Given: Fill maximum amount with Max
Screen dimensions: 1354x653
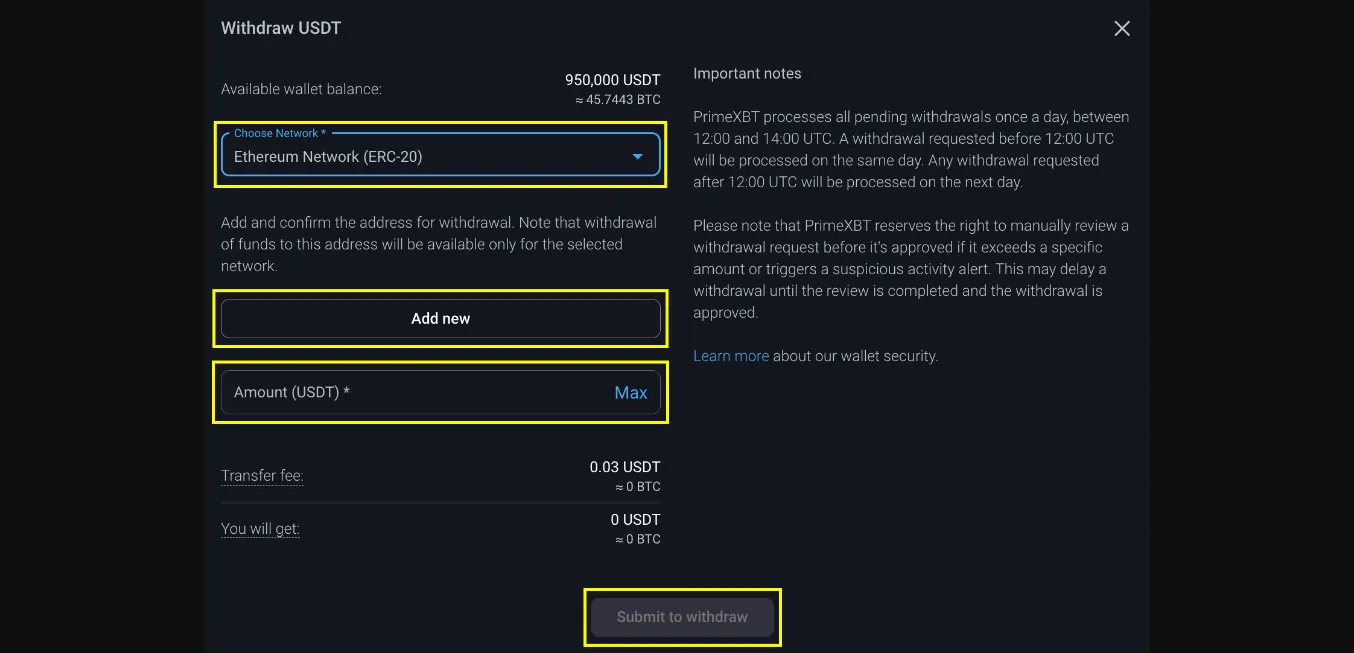Looking at the screenshot, I should click(631, 393).
